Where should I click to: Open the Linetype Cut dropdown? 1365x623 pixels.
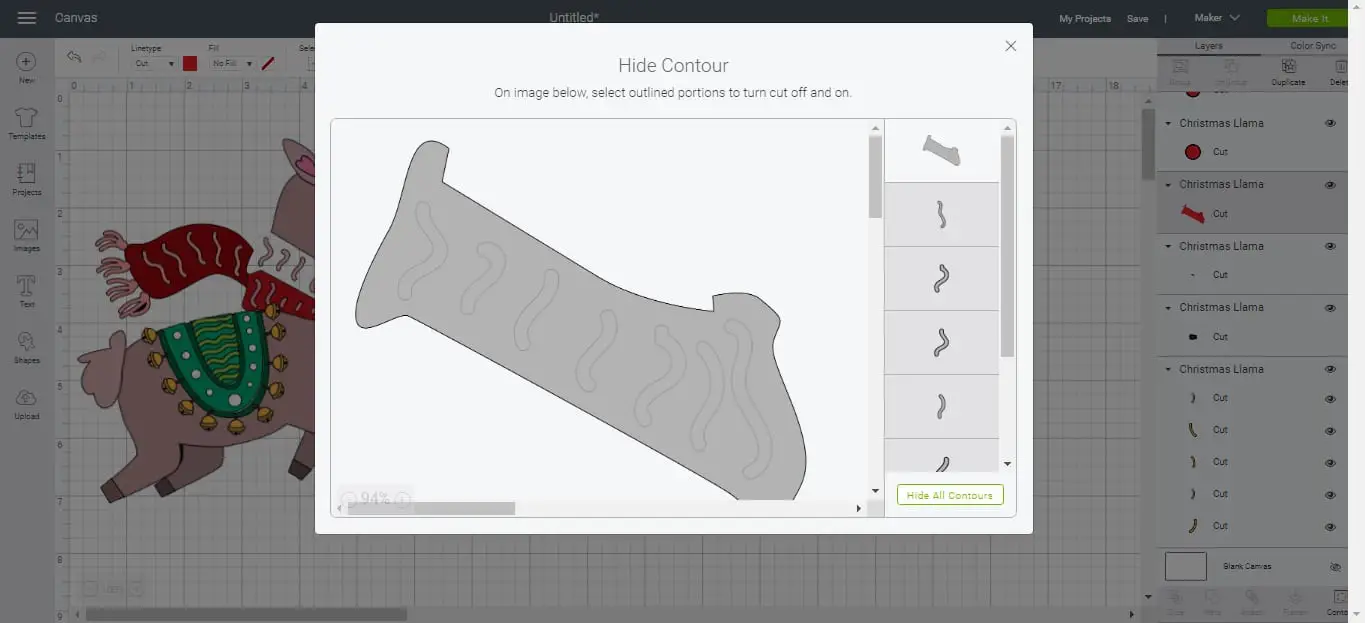154,63
